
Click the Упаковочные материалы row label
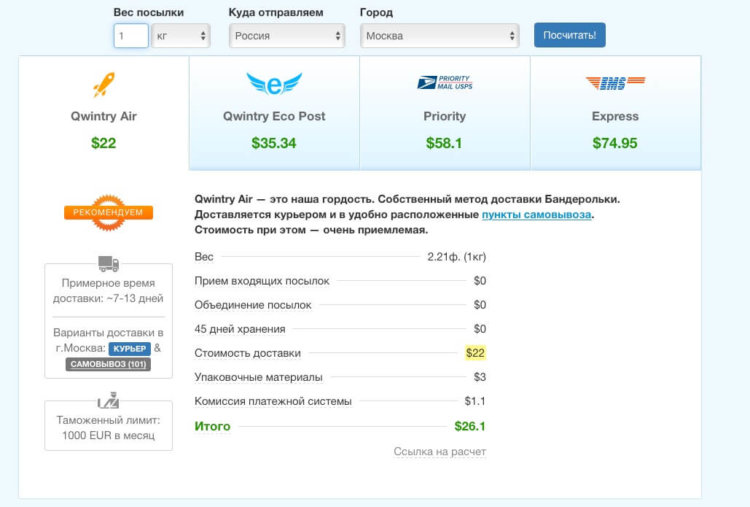coord(258,377)
